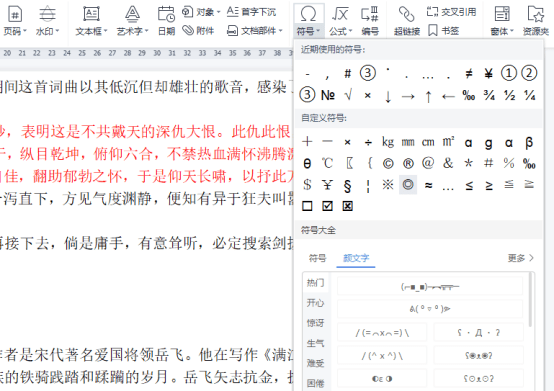Insert the up arrow ↑ symbol
This screenshot has height=391, width=554.
click(x=428, y=96)
